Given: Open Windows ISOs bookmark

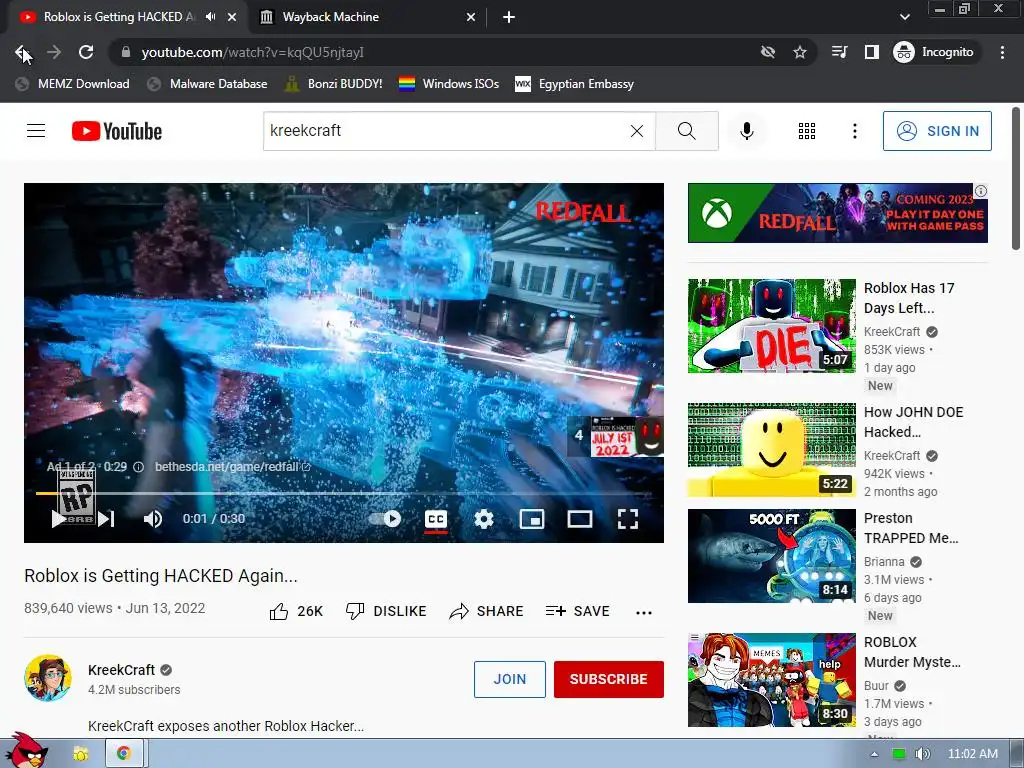Looking at the screenshot, I should (449, 84).
